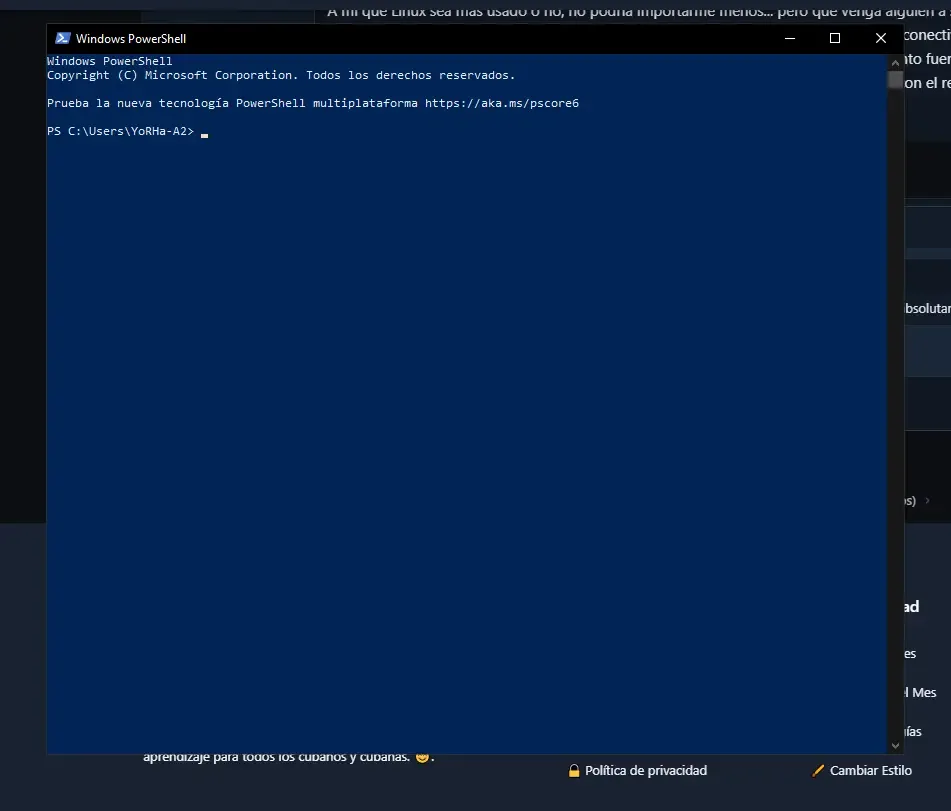
Task: Click the PowerShell icon in the title bar
Action: (x=62, y=38)
